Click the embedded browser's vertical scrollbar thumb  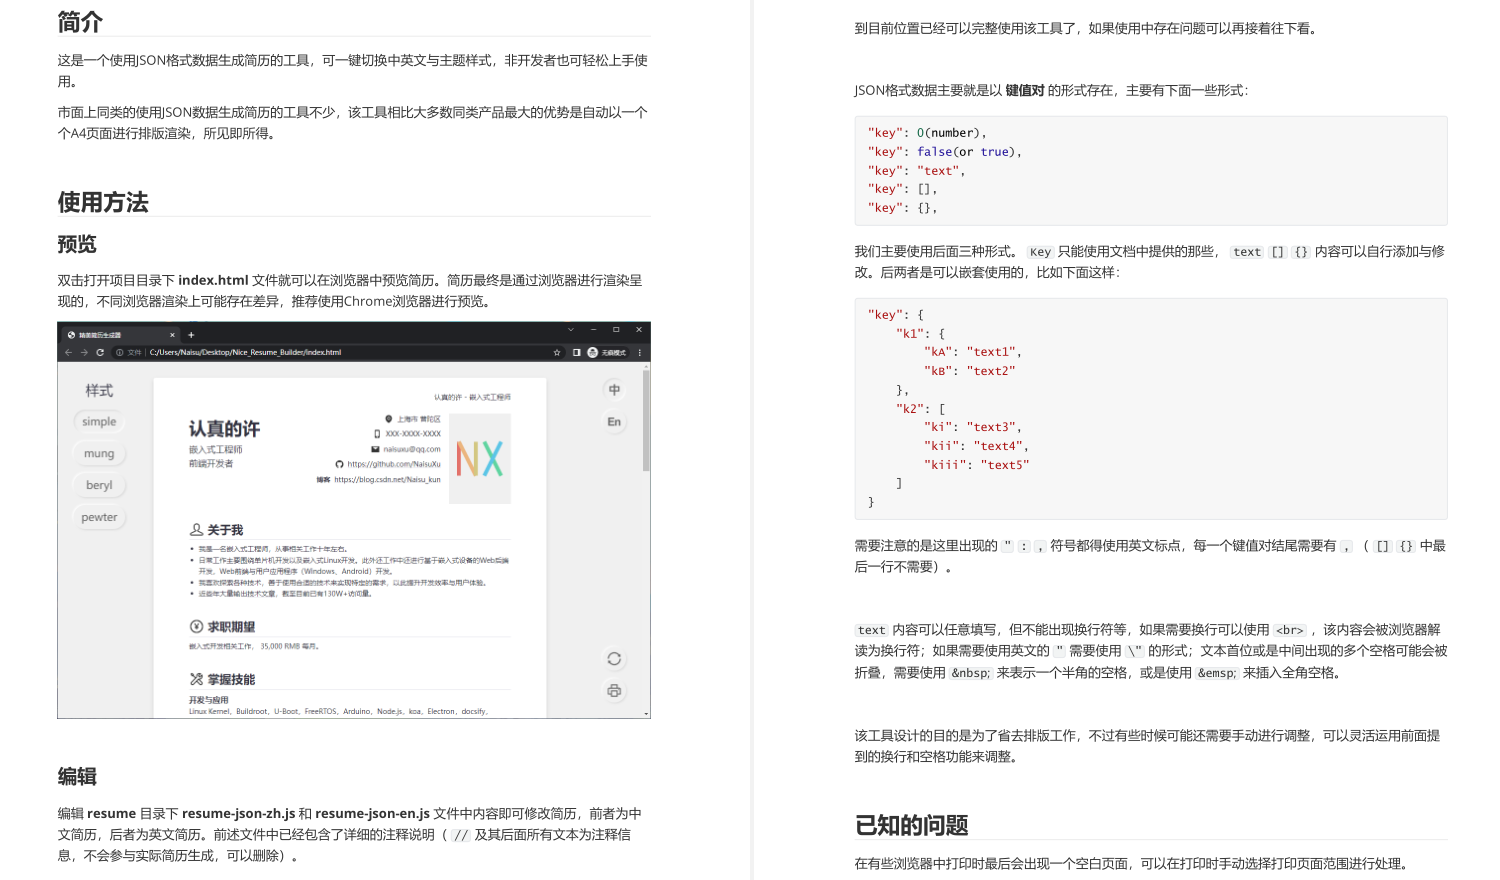tap(646, 420)
